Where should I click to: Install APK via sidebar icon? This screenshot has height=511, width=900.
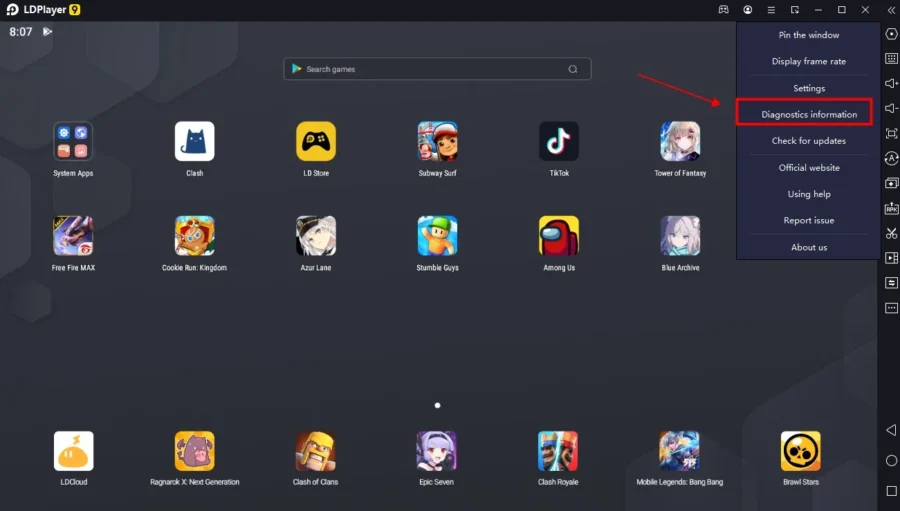coord(891,208)
